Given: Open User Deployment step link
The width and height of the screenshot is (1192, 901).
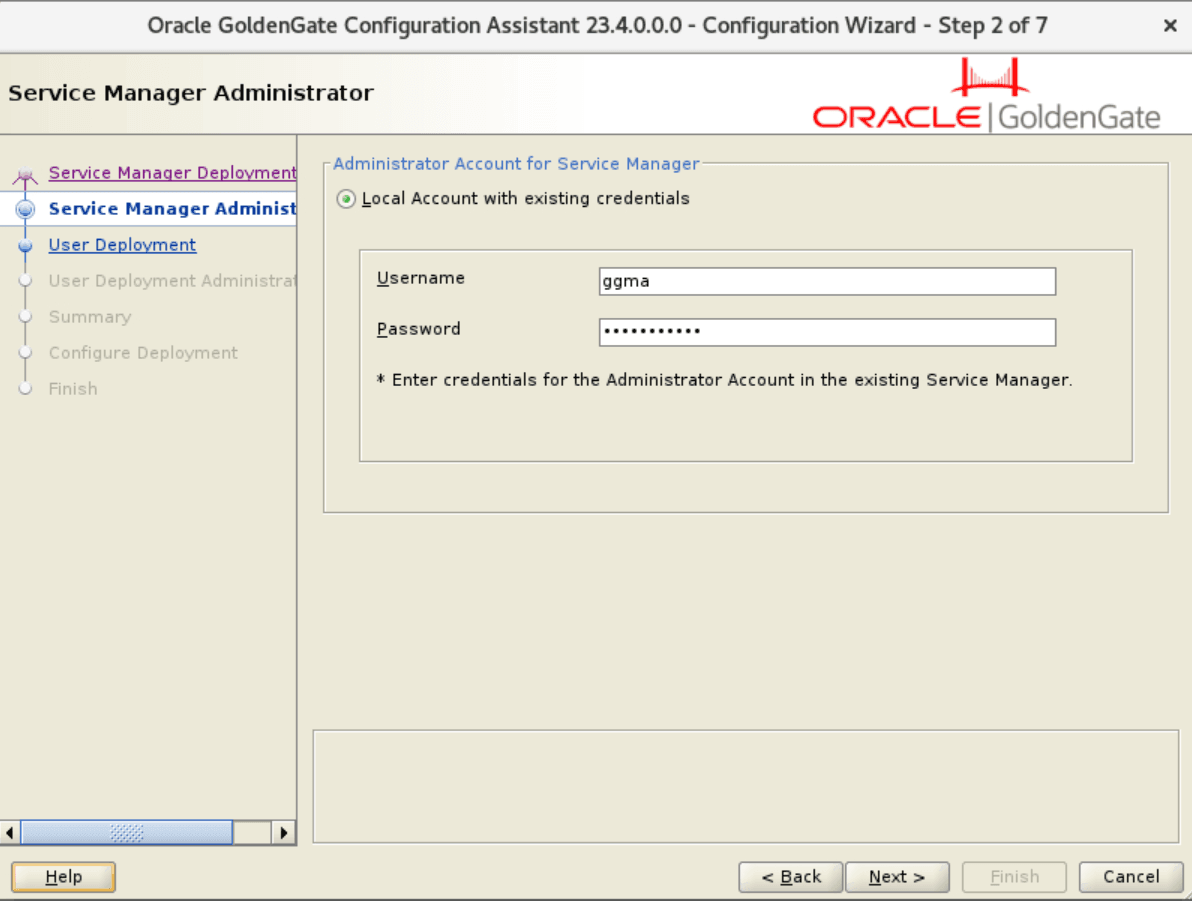Looking at the screenshot, I should (122, 245).
